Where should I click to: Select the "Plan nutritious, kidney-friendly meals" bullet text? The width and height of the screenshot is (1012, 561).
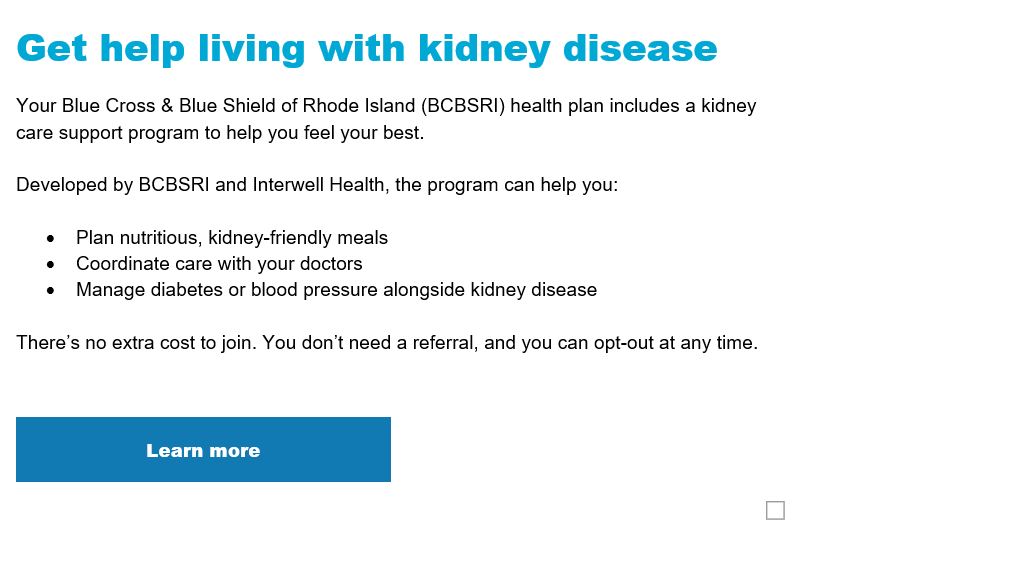pyautogui.click(x=231, y=238)
